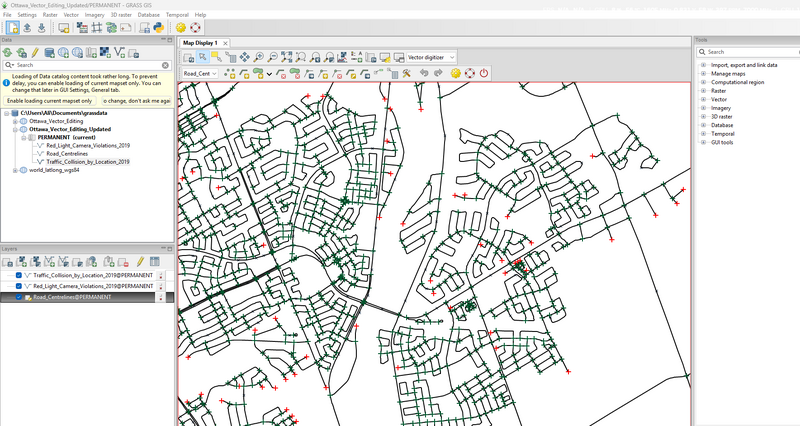Open the Settings menu
The width and height of the screenshot is (800, 426).
[x=27, y=15]
